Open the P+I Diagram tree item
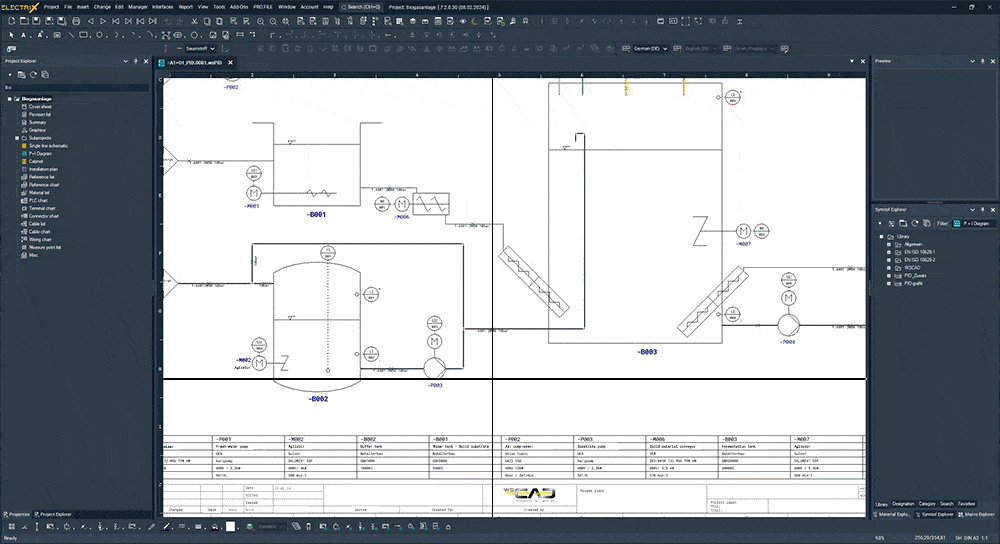The width and height of the screenshot is (1000, 544). coord(40,154)
